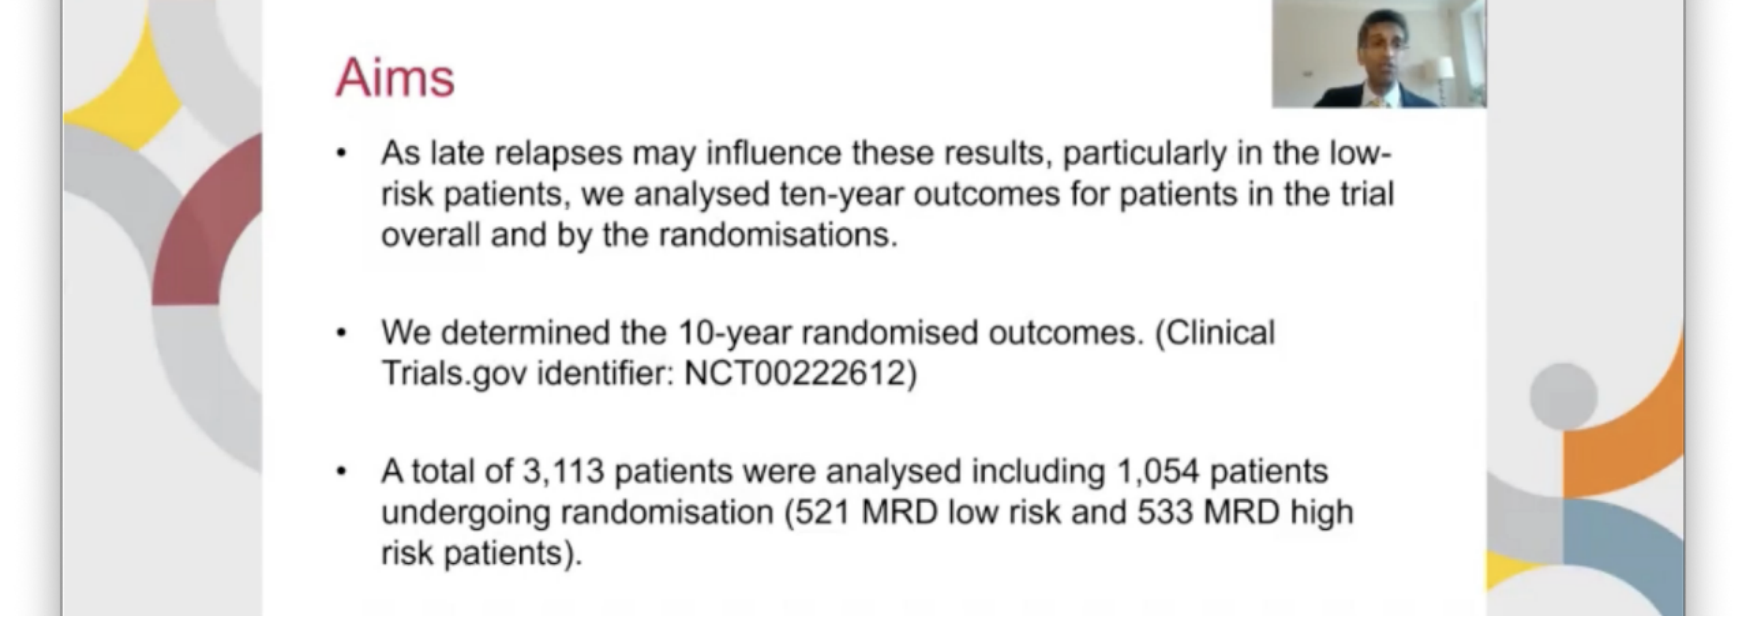Click the "Clinical Trials.gov" text
The width and height of the screenshot is (1746, 617).
pos(1214,333)
